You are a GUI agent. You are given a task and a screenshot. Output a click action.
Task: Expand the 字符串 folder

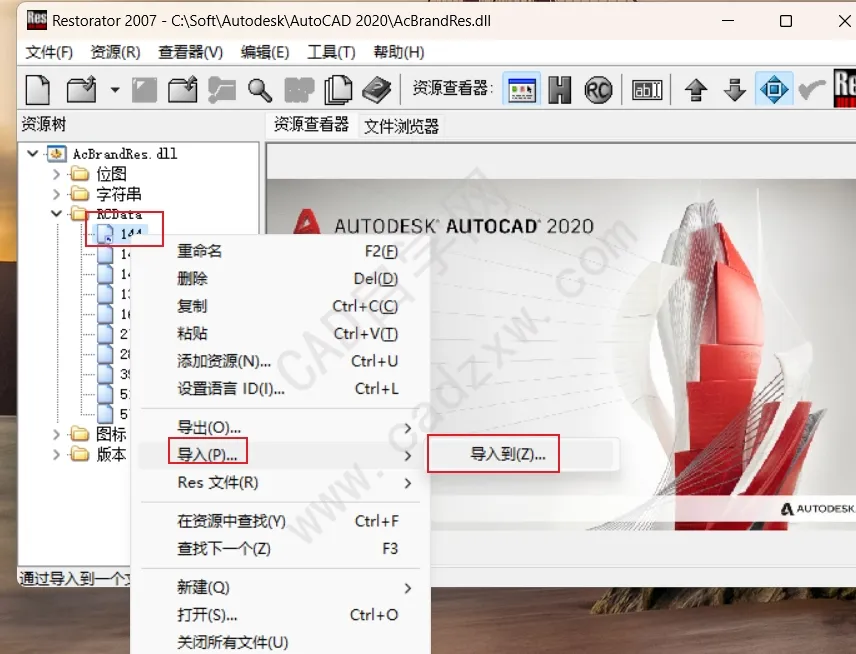point(56,194)
